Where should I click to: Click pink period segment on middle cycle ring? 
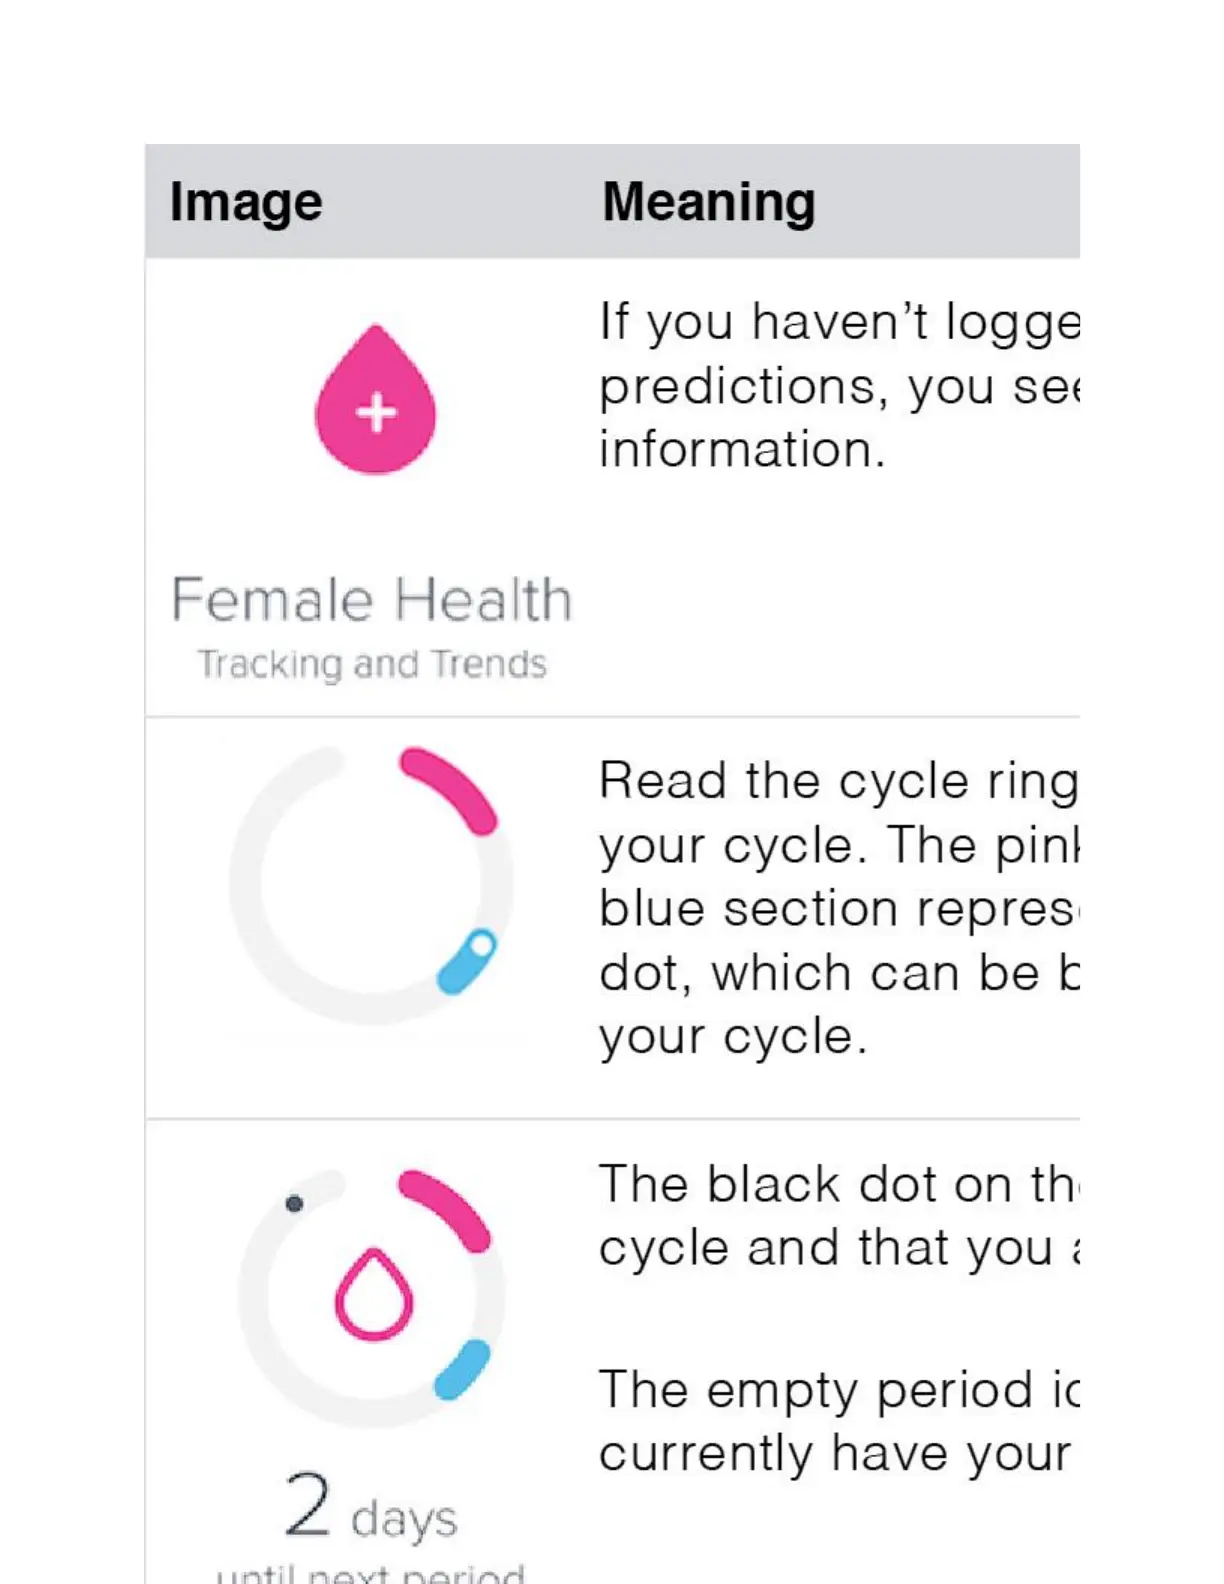tap(450, 788)
